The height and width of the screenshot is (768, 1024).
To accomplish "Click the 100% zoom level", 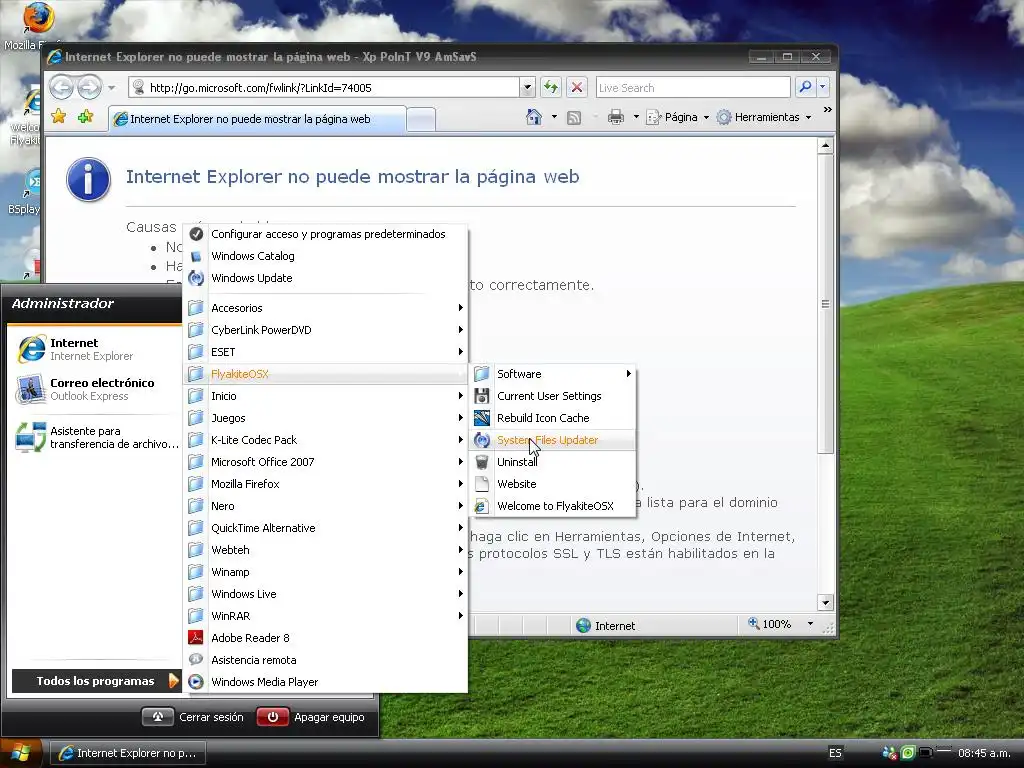I will [x=776, y=624].
